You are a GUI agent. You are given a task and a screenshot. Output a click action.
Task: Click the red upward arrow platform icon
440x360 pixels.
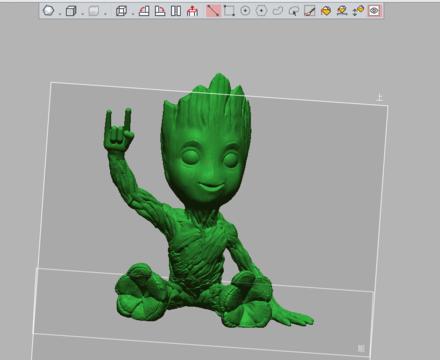point(192,11)
